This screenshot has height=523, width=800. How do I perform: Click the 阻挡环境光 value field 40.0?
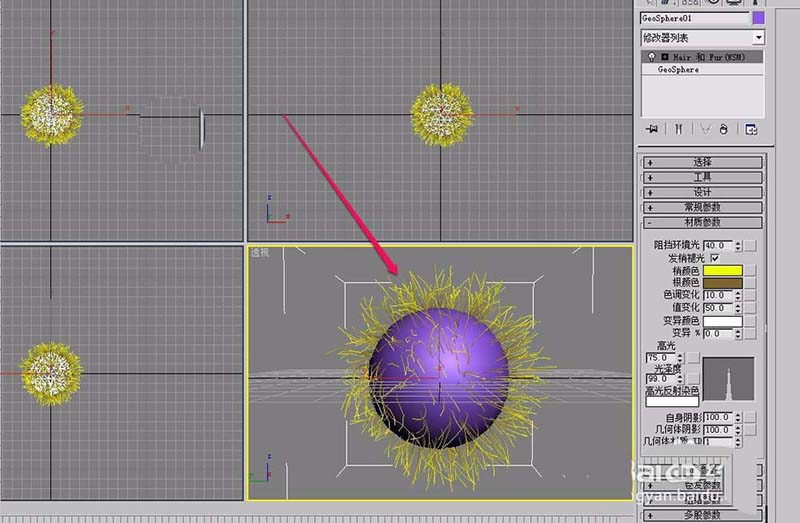click(718, 246)
